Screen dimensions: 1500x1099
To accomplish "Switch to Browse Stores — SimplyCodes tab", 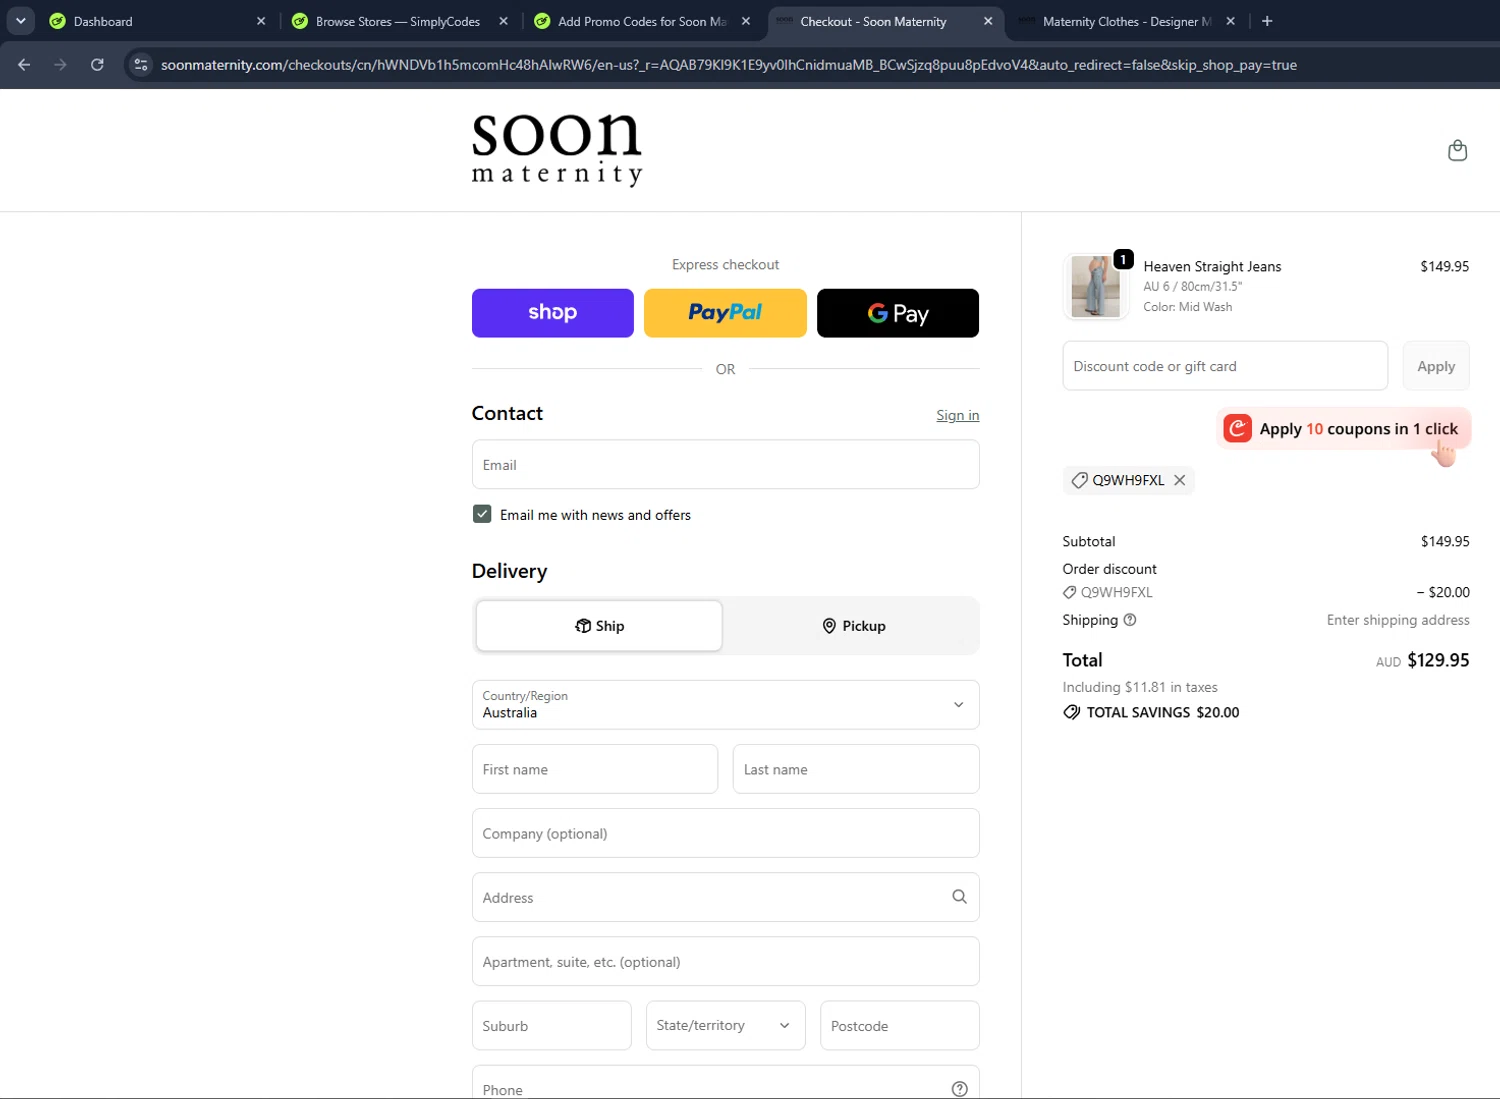I will click(x=397, y=21).
